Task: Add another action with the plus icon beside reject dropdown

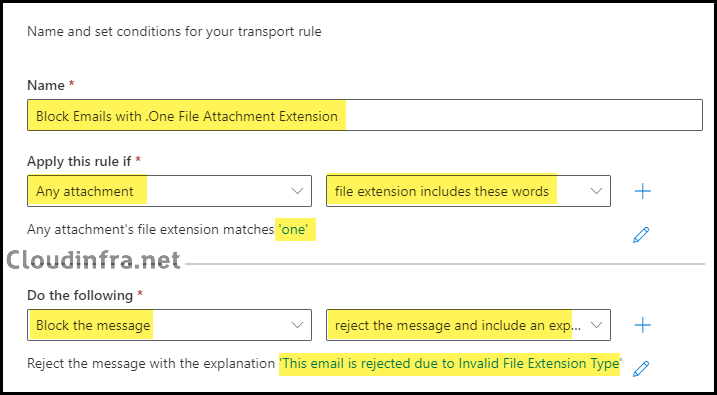Action: (642, 325)
